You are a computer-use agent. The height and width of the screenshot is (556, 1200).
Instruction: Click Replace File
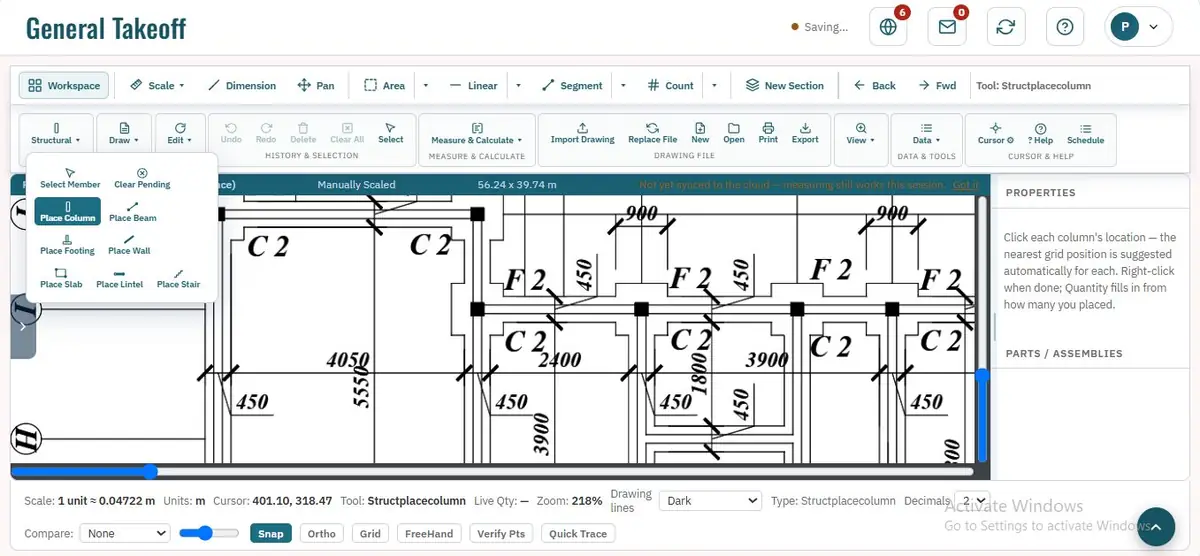point(652,133)
